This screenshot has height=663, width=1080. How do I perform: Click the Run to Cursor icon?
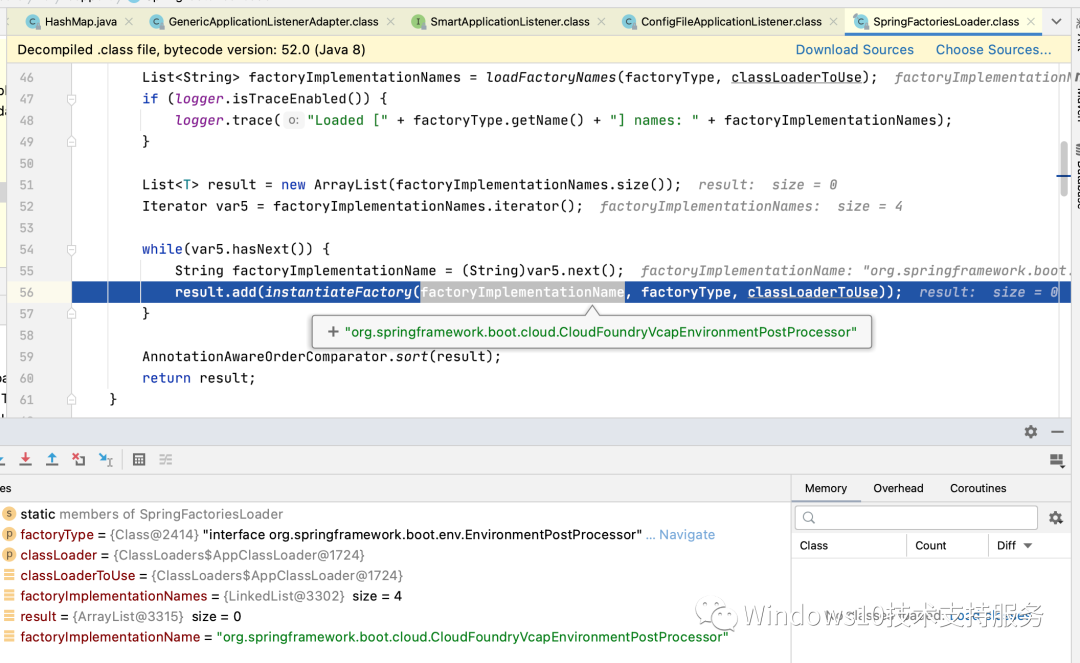coord(105,459)
